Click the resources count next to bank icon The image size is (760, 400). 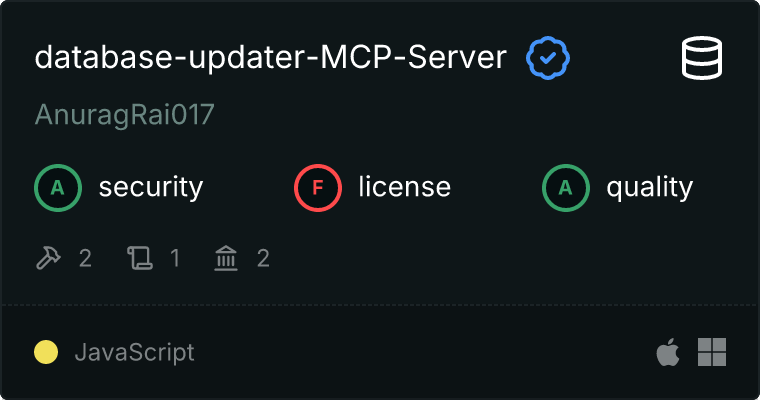[263, 258]
